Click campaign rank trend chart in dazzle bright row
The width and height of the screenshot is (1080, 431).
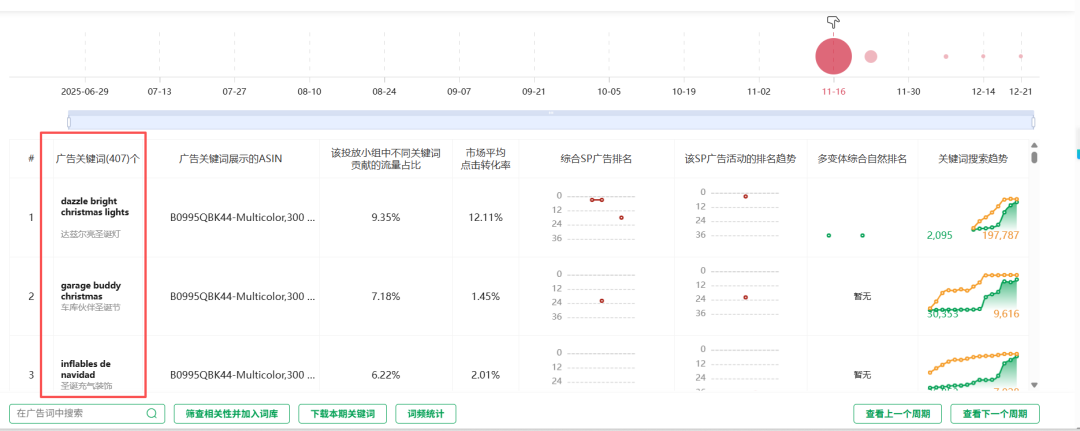pyautogui.click(x=740, y=213)
